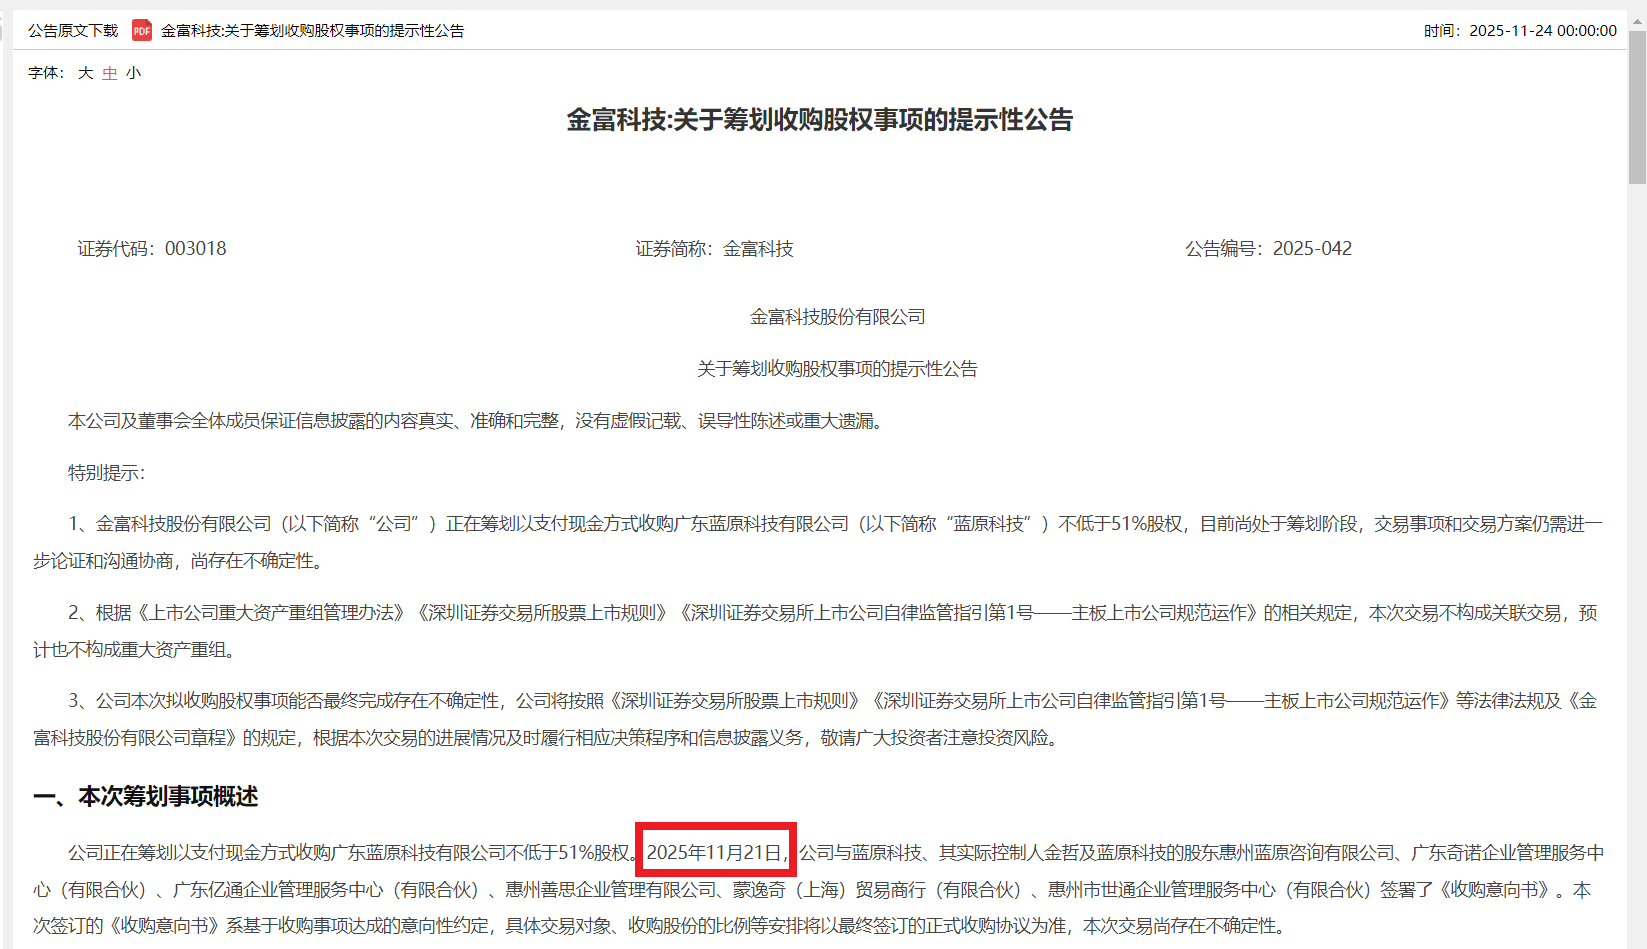1647x949 pixels.
Task: Click the vertical scrollbar thumb
Action: (1637, 108)
